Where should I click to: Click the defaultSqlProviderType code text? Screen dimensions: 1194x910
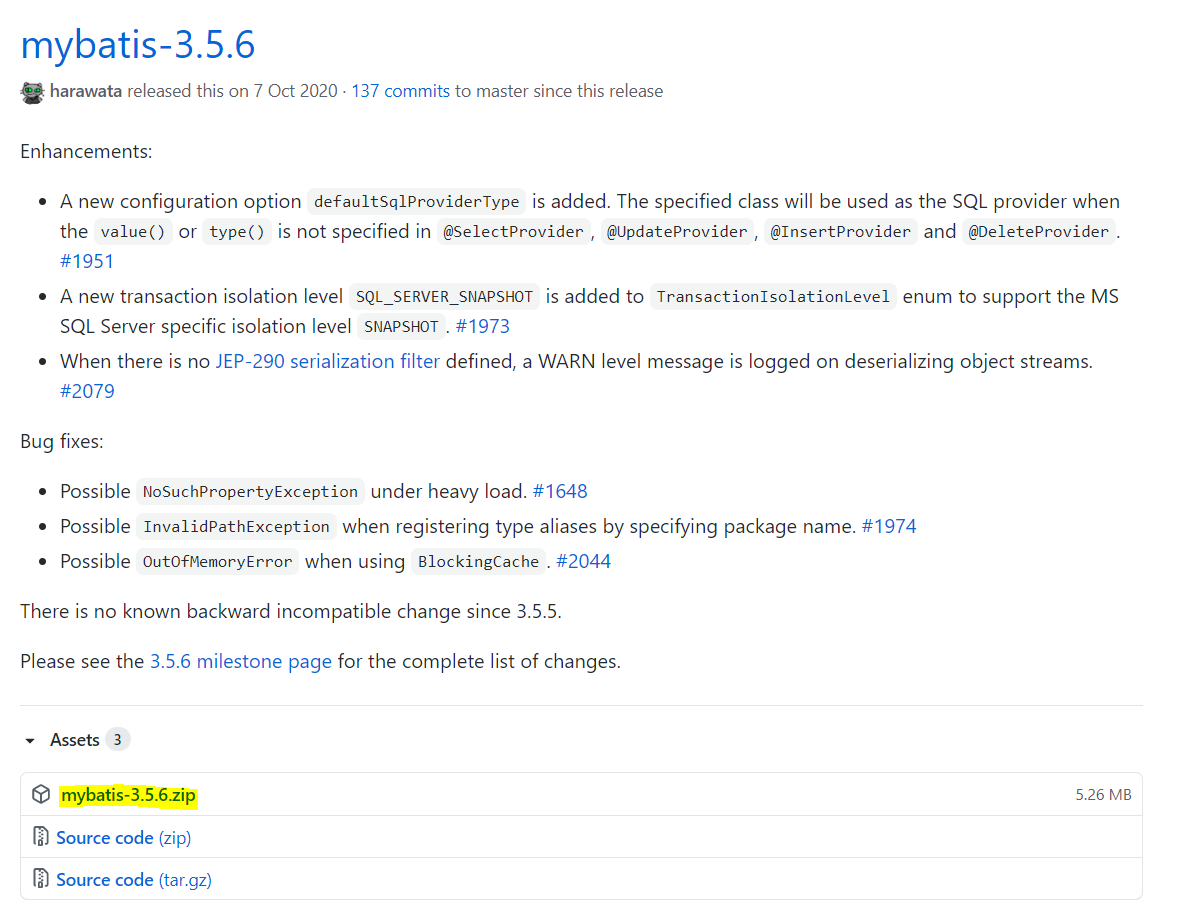417,202
